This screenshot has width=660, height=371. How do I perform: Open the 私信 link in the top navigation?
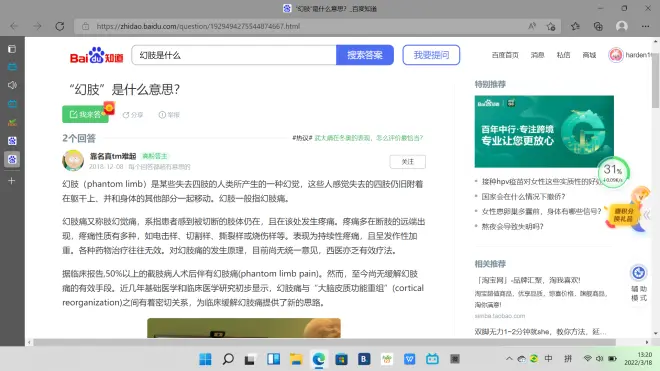(563, 55)
